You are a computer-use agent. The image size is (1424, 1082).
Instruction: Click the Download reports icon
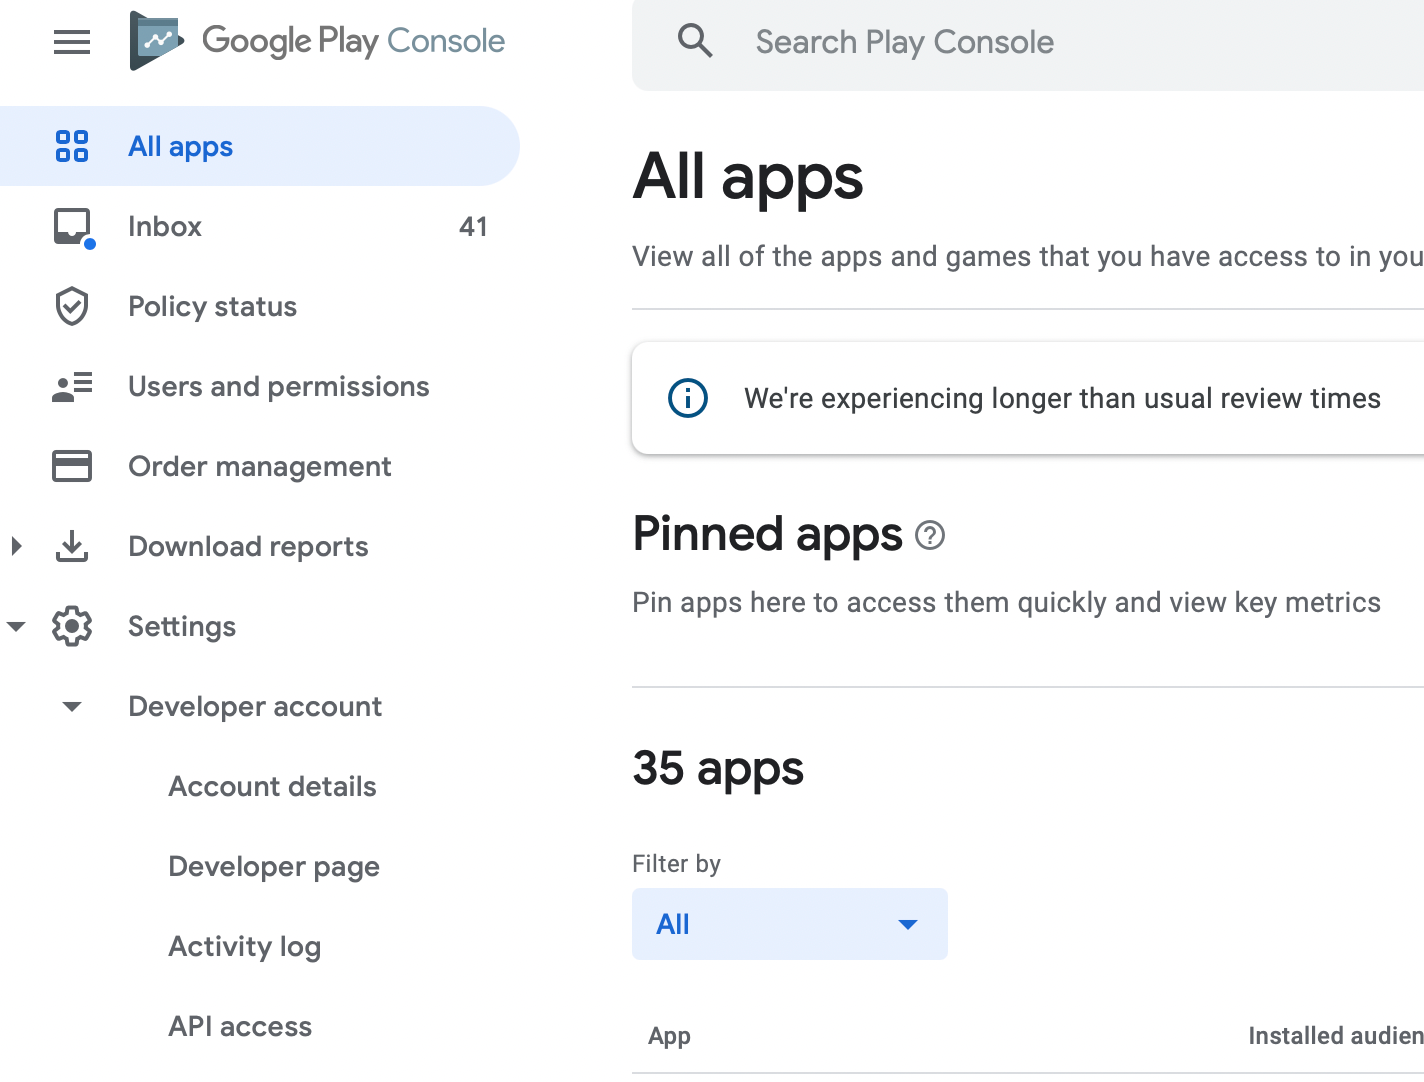click(72, 546)
